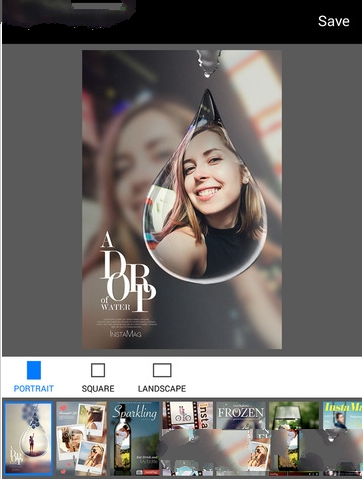Choose the film strip Insta template
363x479 pixels.
[187, 415]
